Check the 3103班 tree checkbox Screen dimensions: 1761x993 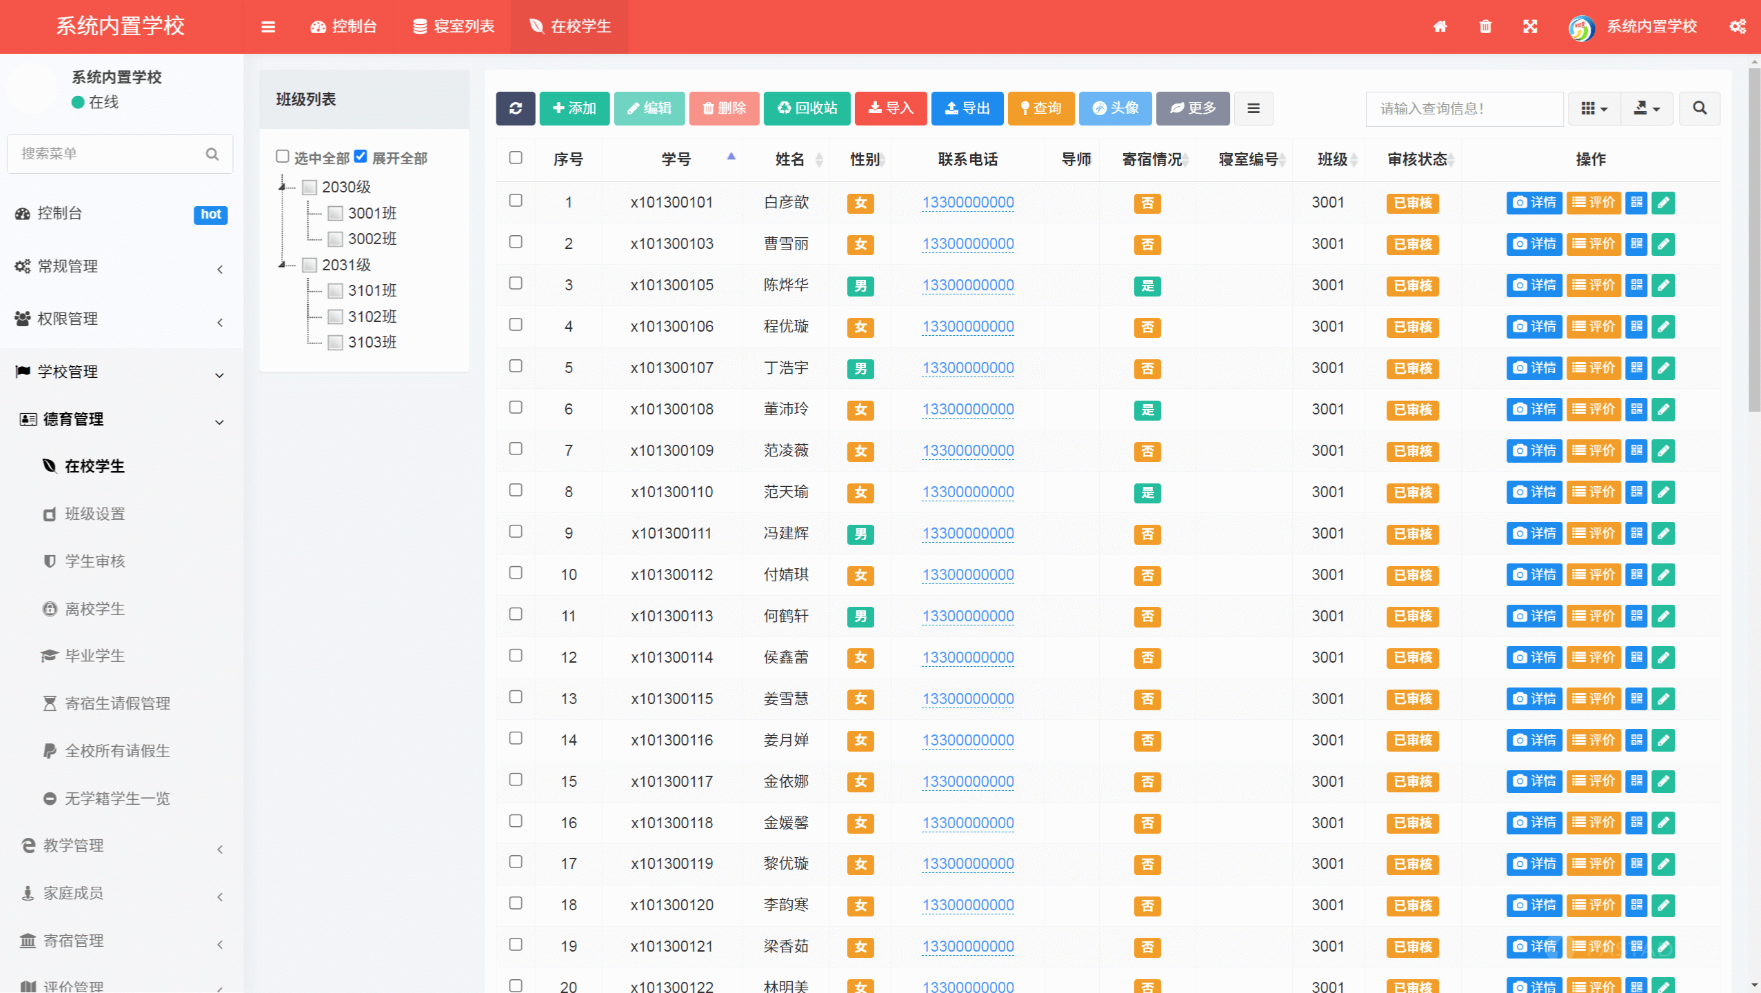(336, 342)
